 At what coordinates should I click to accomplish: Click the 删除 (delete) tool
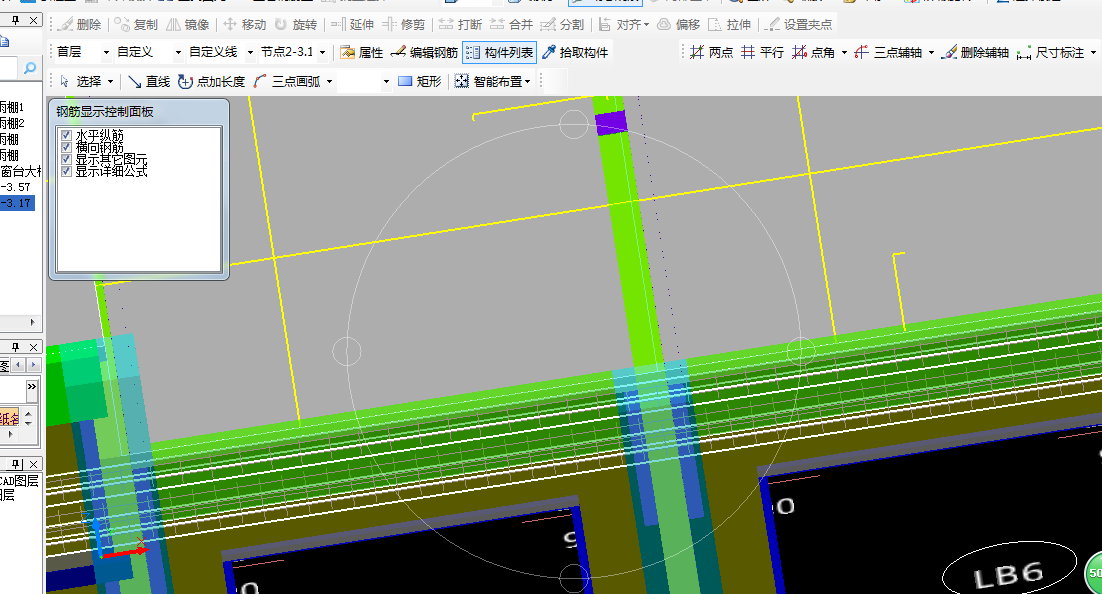(79, 25)
